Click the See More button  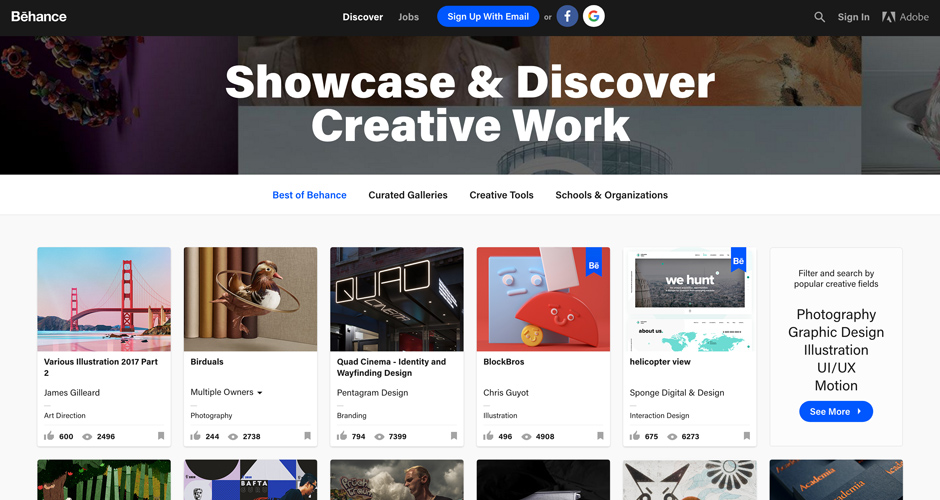[x=836, y=412]
